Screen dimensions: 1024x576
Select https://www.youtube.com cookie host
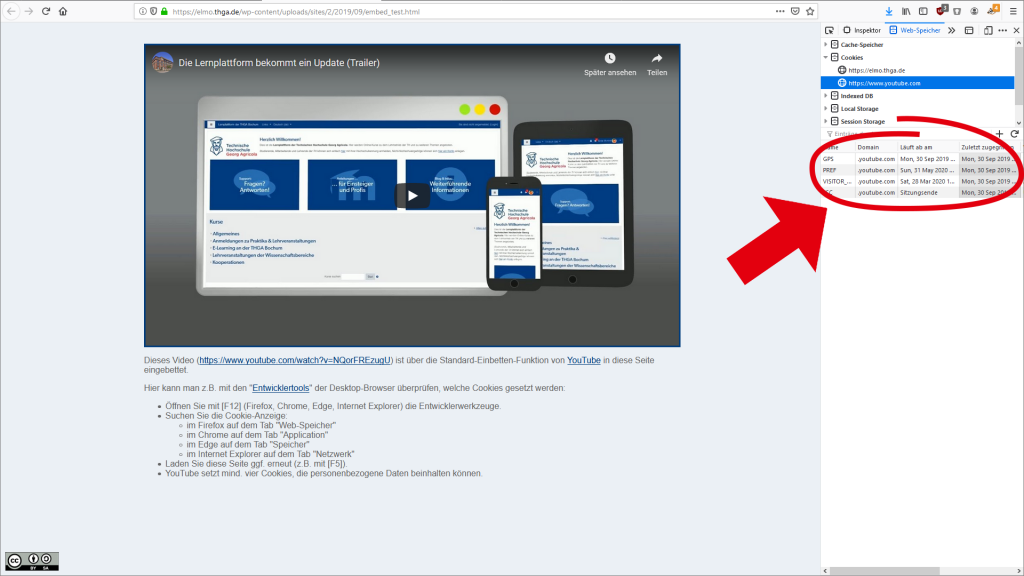918,83
